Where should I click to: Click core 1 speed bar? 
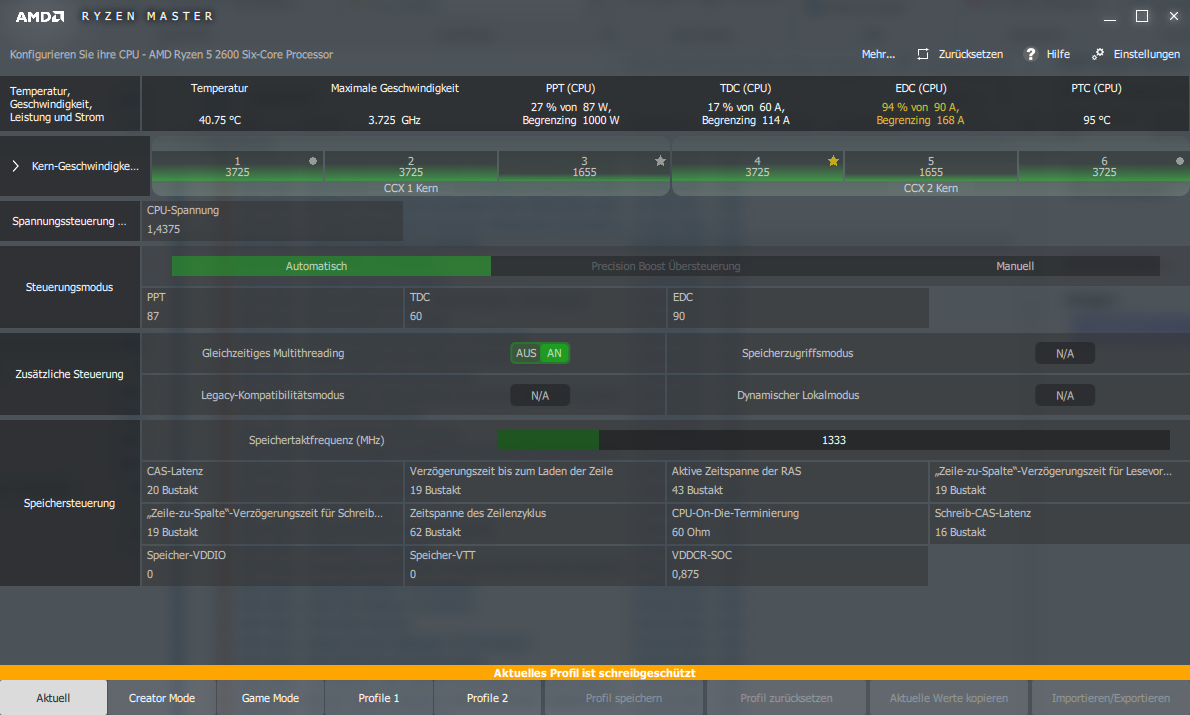pyautogui.click(x=238, y=166)
